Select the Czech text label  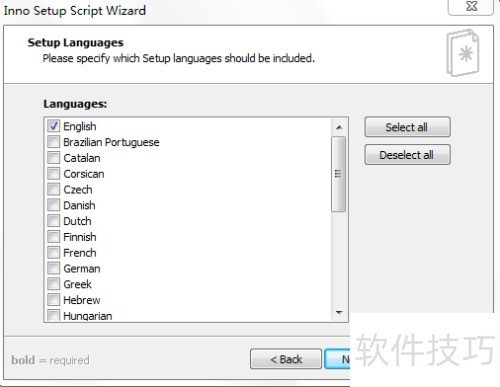(x=78, y=190)
